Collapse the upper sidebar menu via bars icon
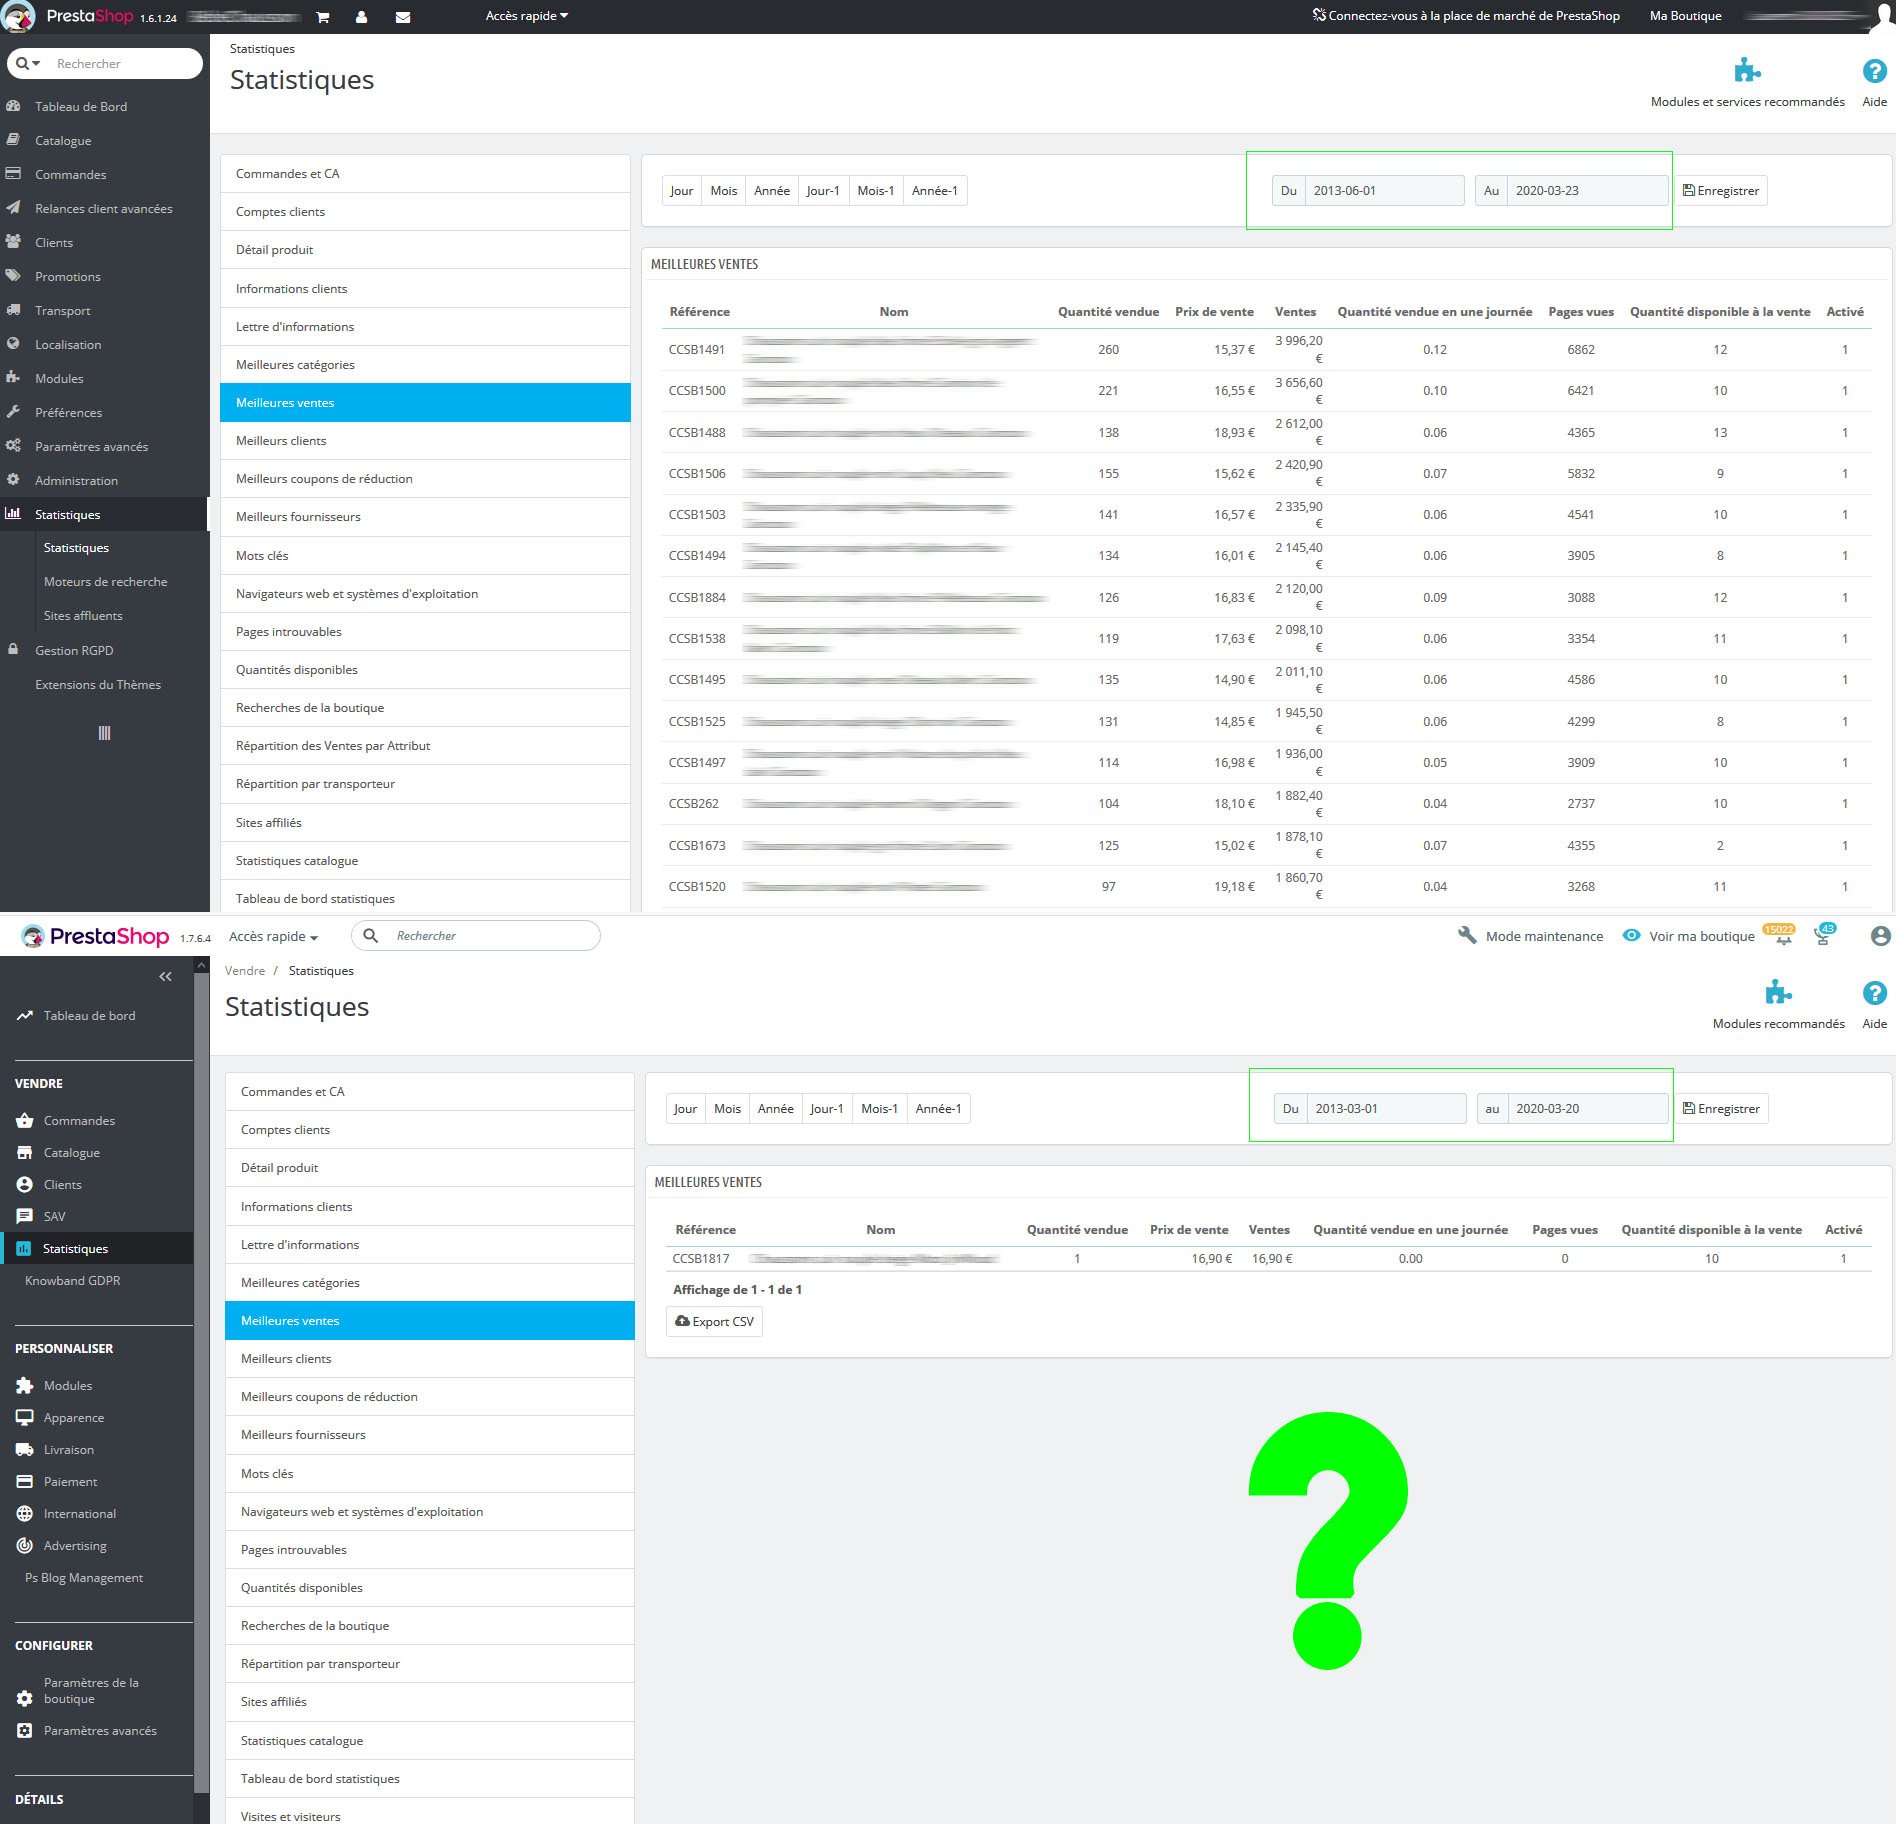Image resolution: width=1896 pixels, height=1824 pixels. (x=104, y=733)
